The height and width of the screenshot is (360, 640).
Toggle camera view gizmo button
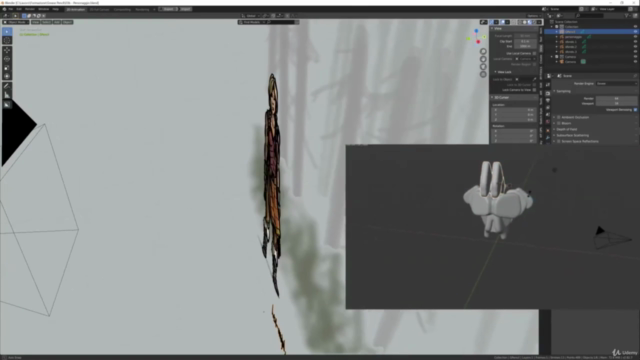click(483, 67)
